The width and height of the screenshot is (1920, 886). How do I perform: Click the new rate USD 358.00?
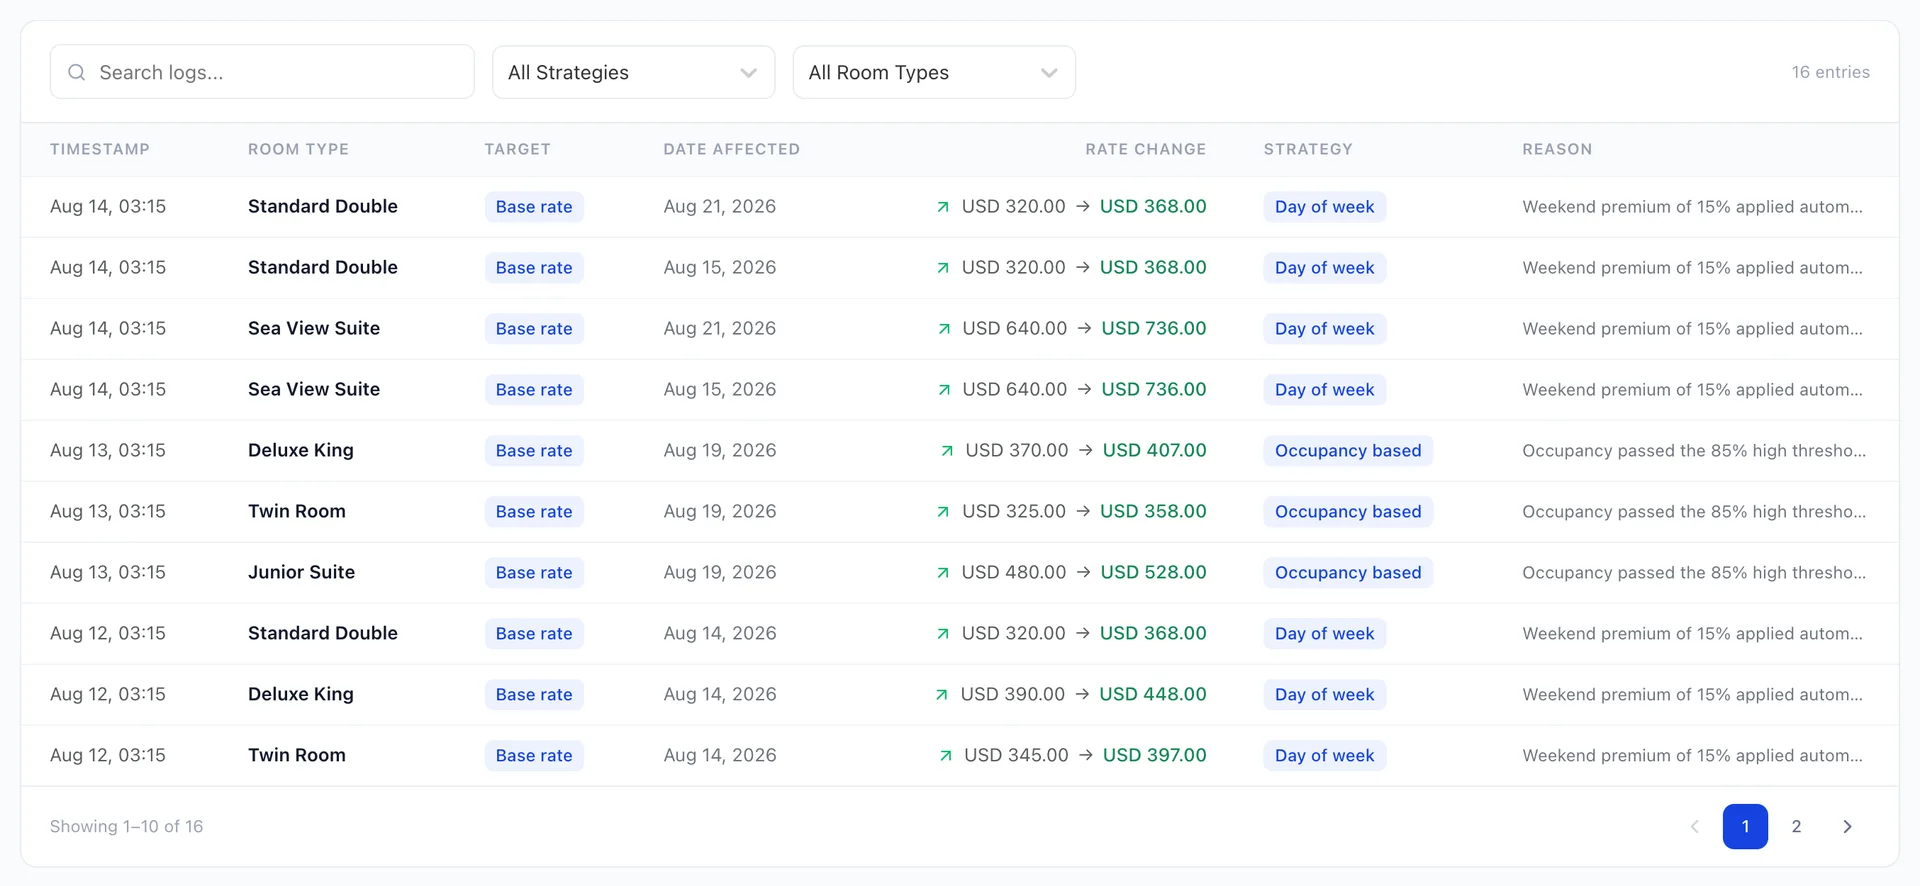[x=1153, y=511]
